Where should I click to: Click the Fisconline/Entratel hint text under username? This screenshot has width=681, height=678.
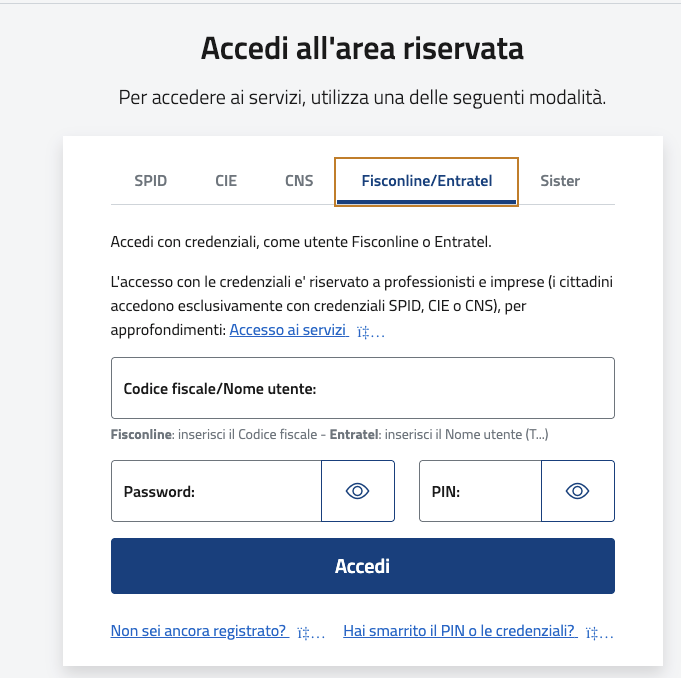(329, 434)
